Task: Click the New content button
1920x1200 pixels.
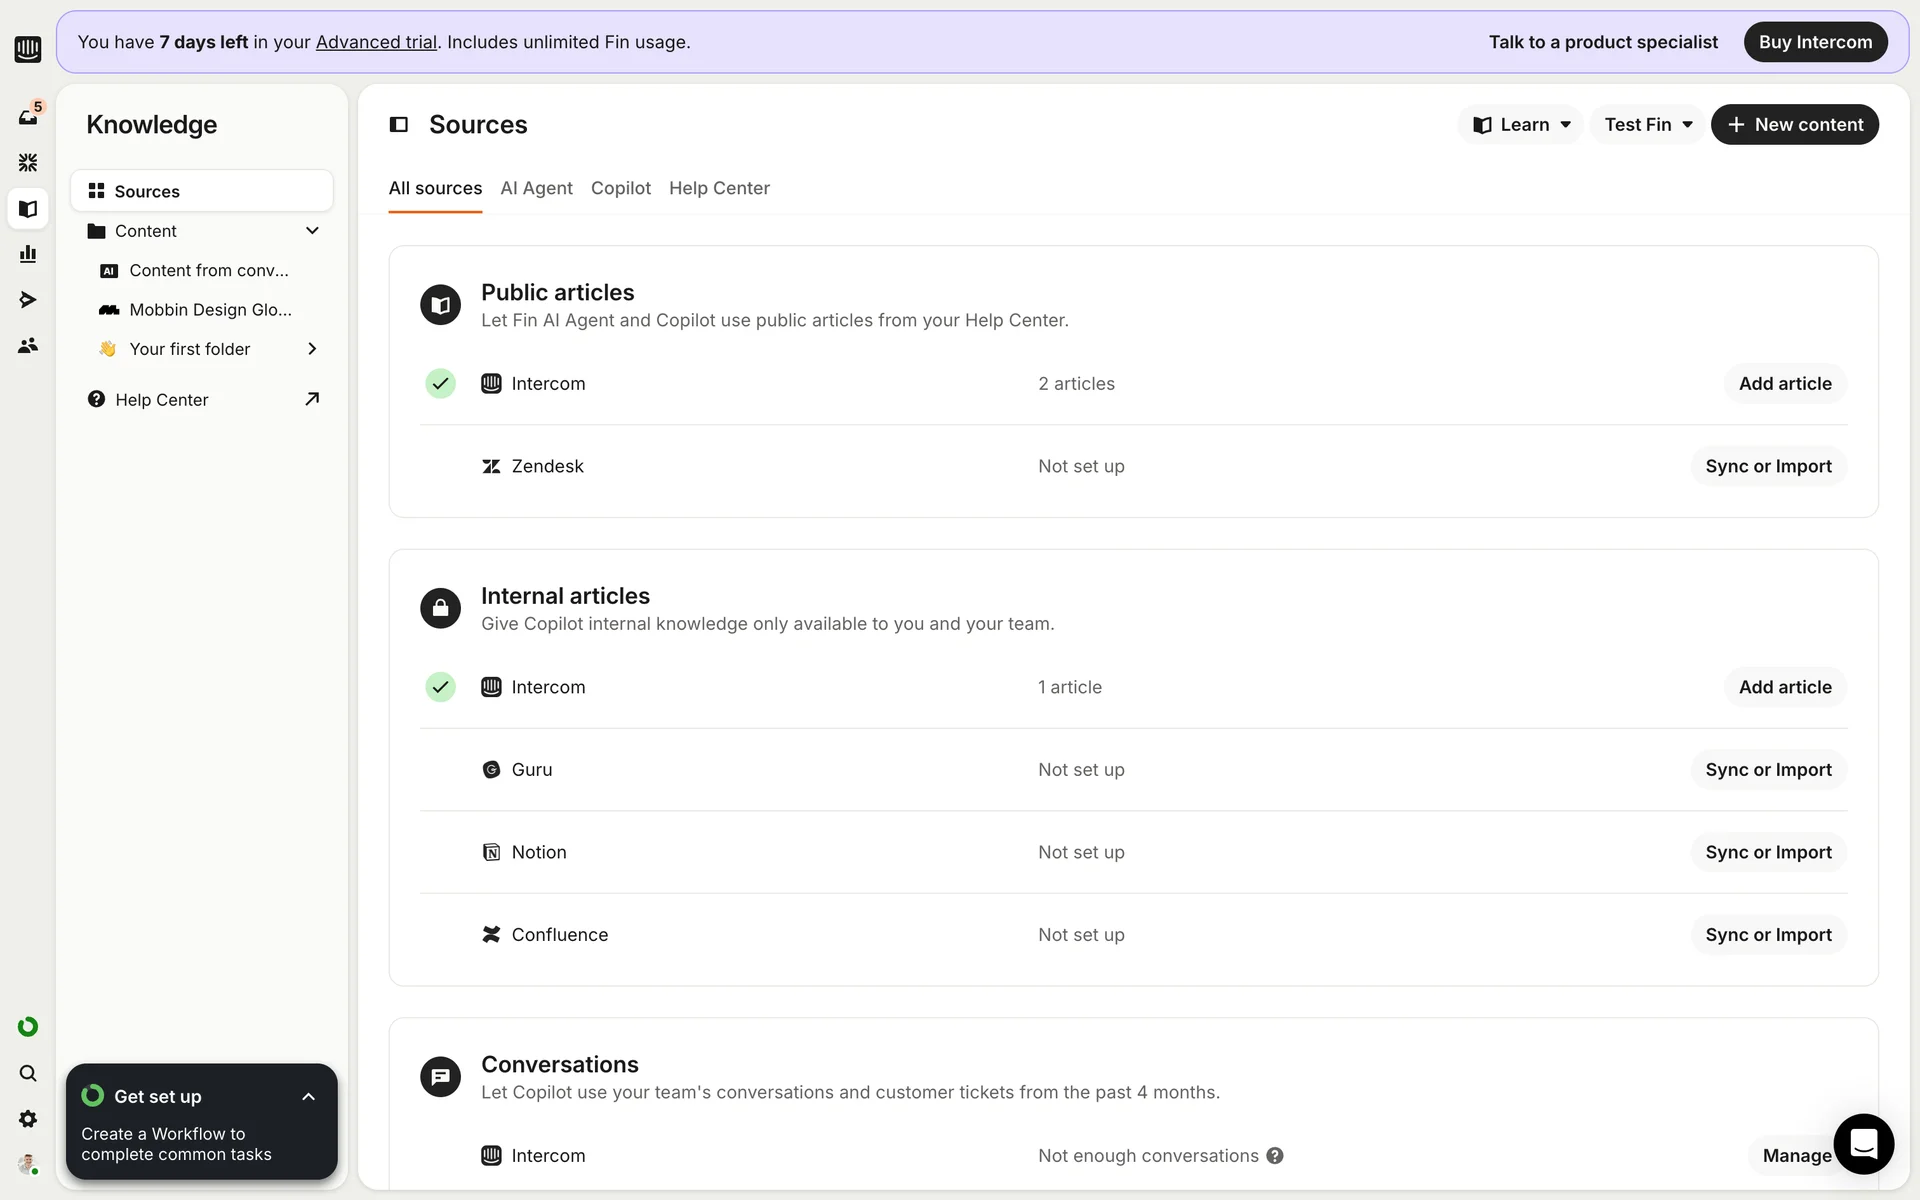Action: tap(1794, 125)
